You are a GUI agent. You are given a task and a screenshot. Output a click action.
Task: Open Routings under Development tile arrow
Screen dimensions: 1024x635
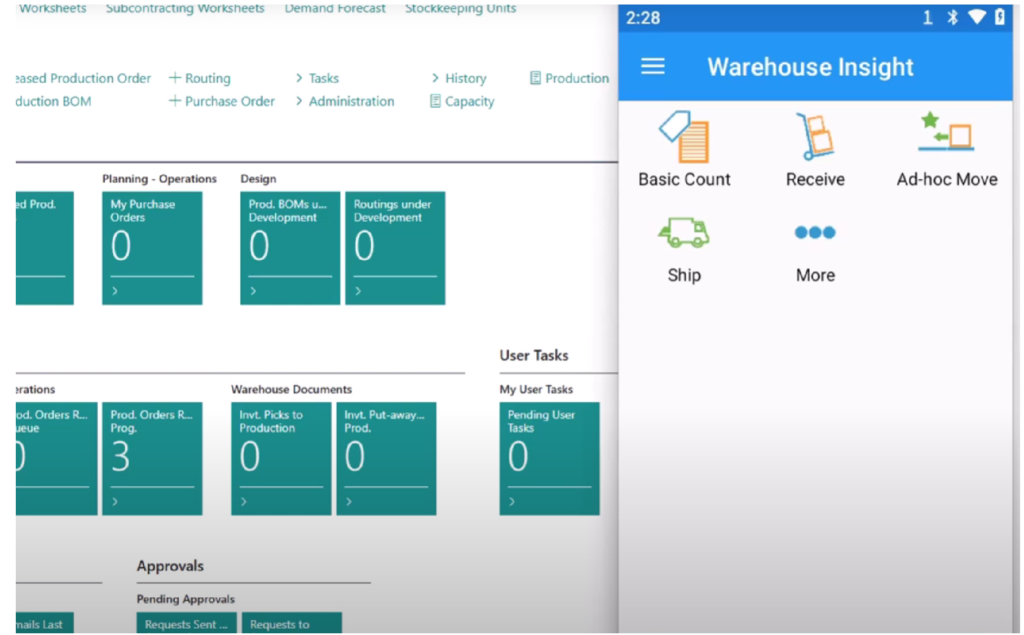(x=358, y=291)
